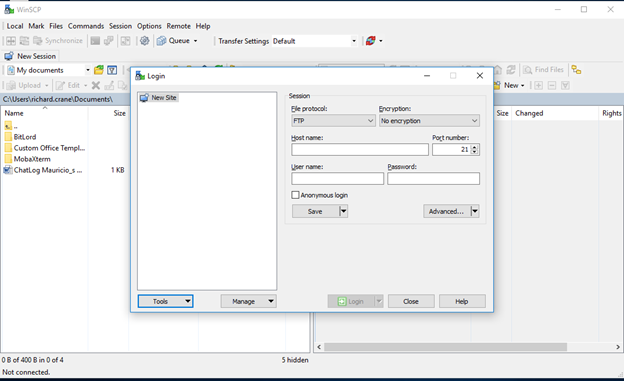The width and height of the screenshot is (624, 381).
Task: Click the rename icon in local toolbar
Action: [109, 85]
